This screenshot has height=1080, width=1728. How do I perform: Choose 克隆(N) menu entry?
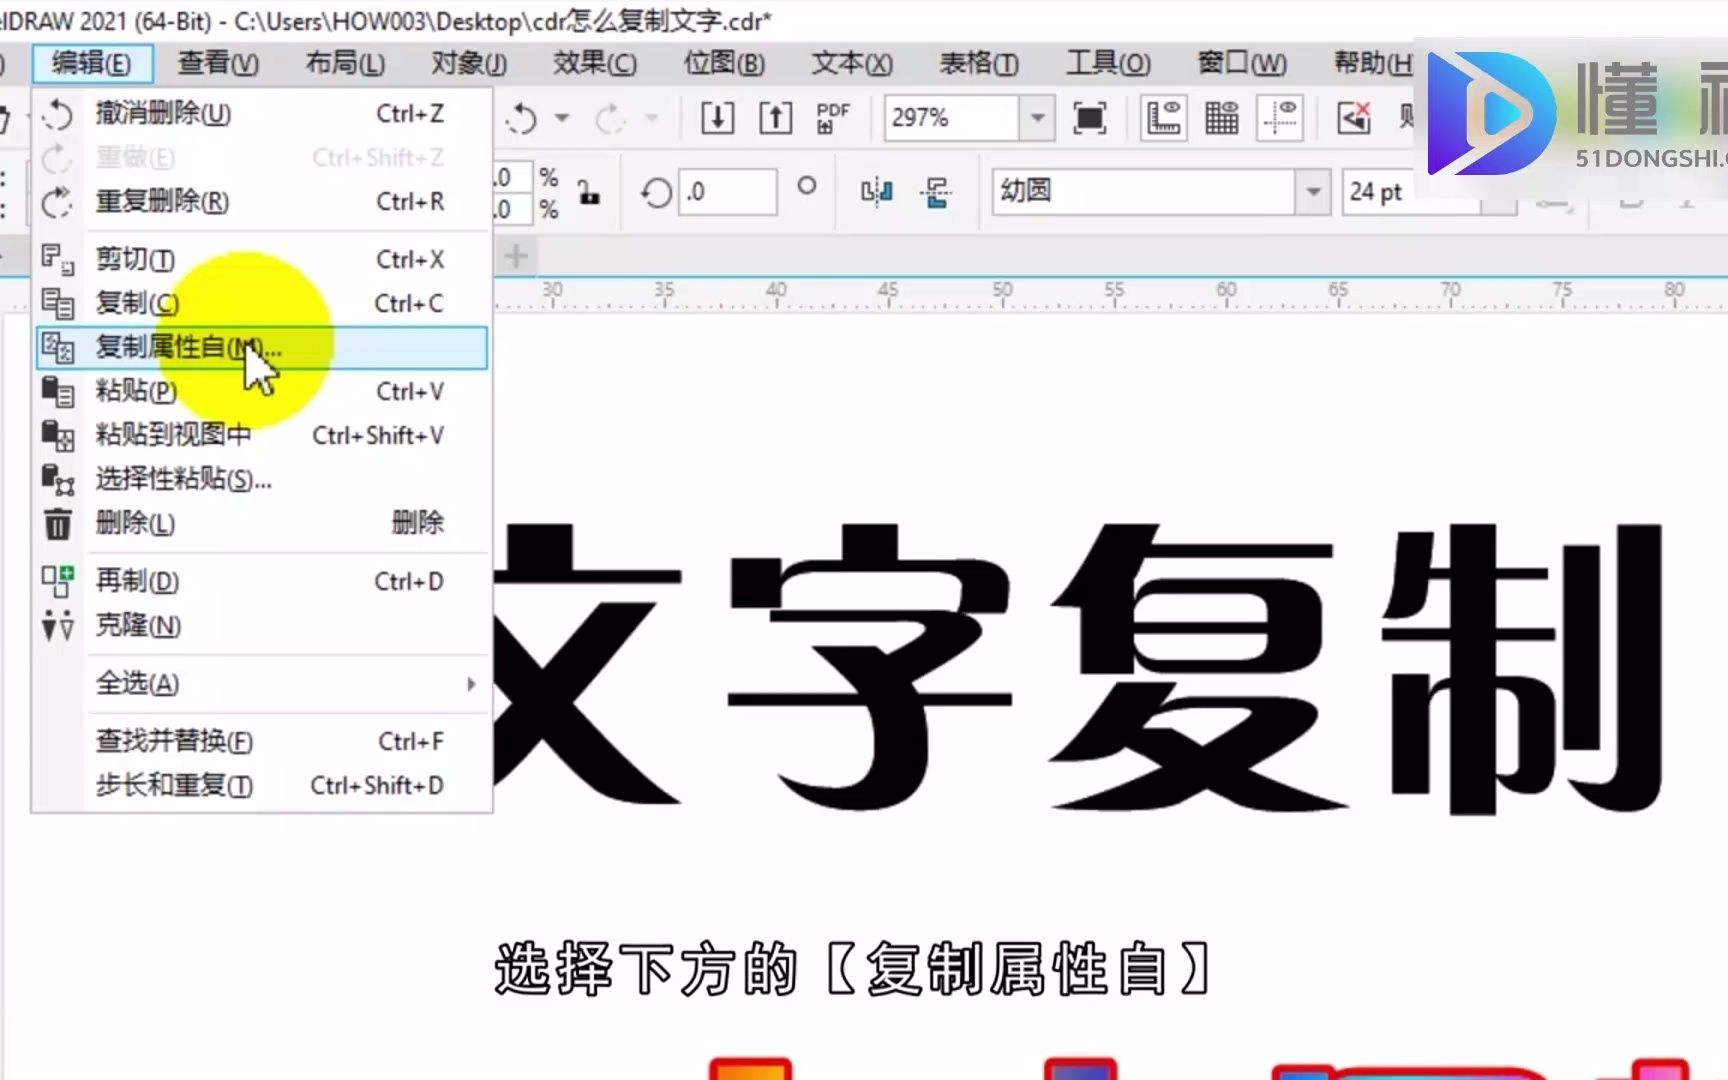[x=262, y=625]
